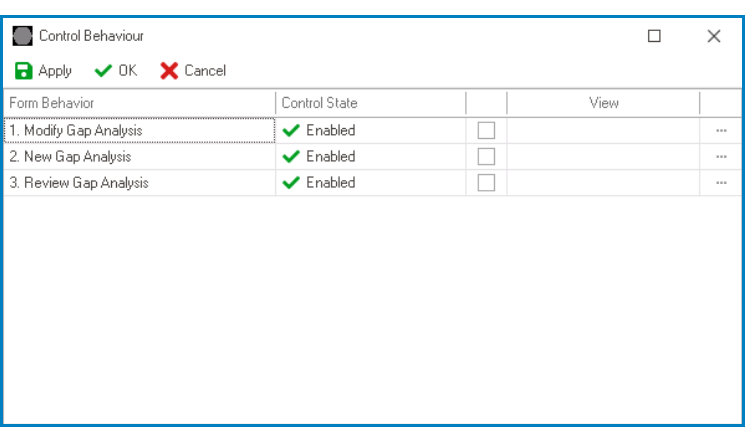Open ellipsis menu for New Gap Analysis
745x427 pixels.
[x=721, y=157]
